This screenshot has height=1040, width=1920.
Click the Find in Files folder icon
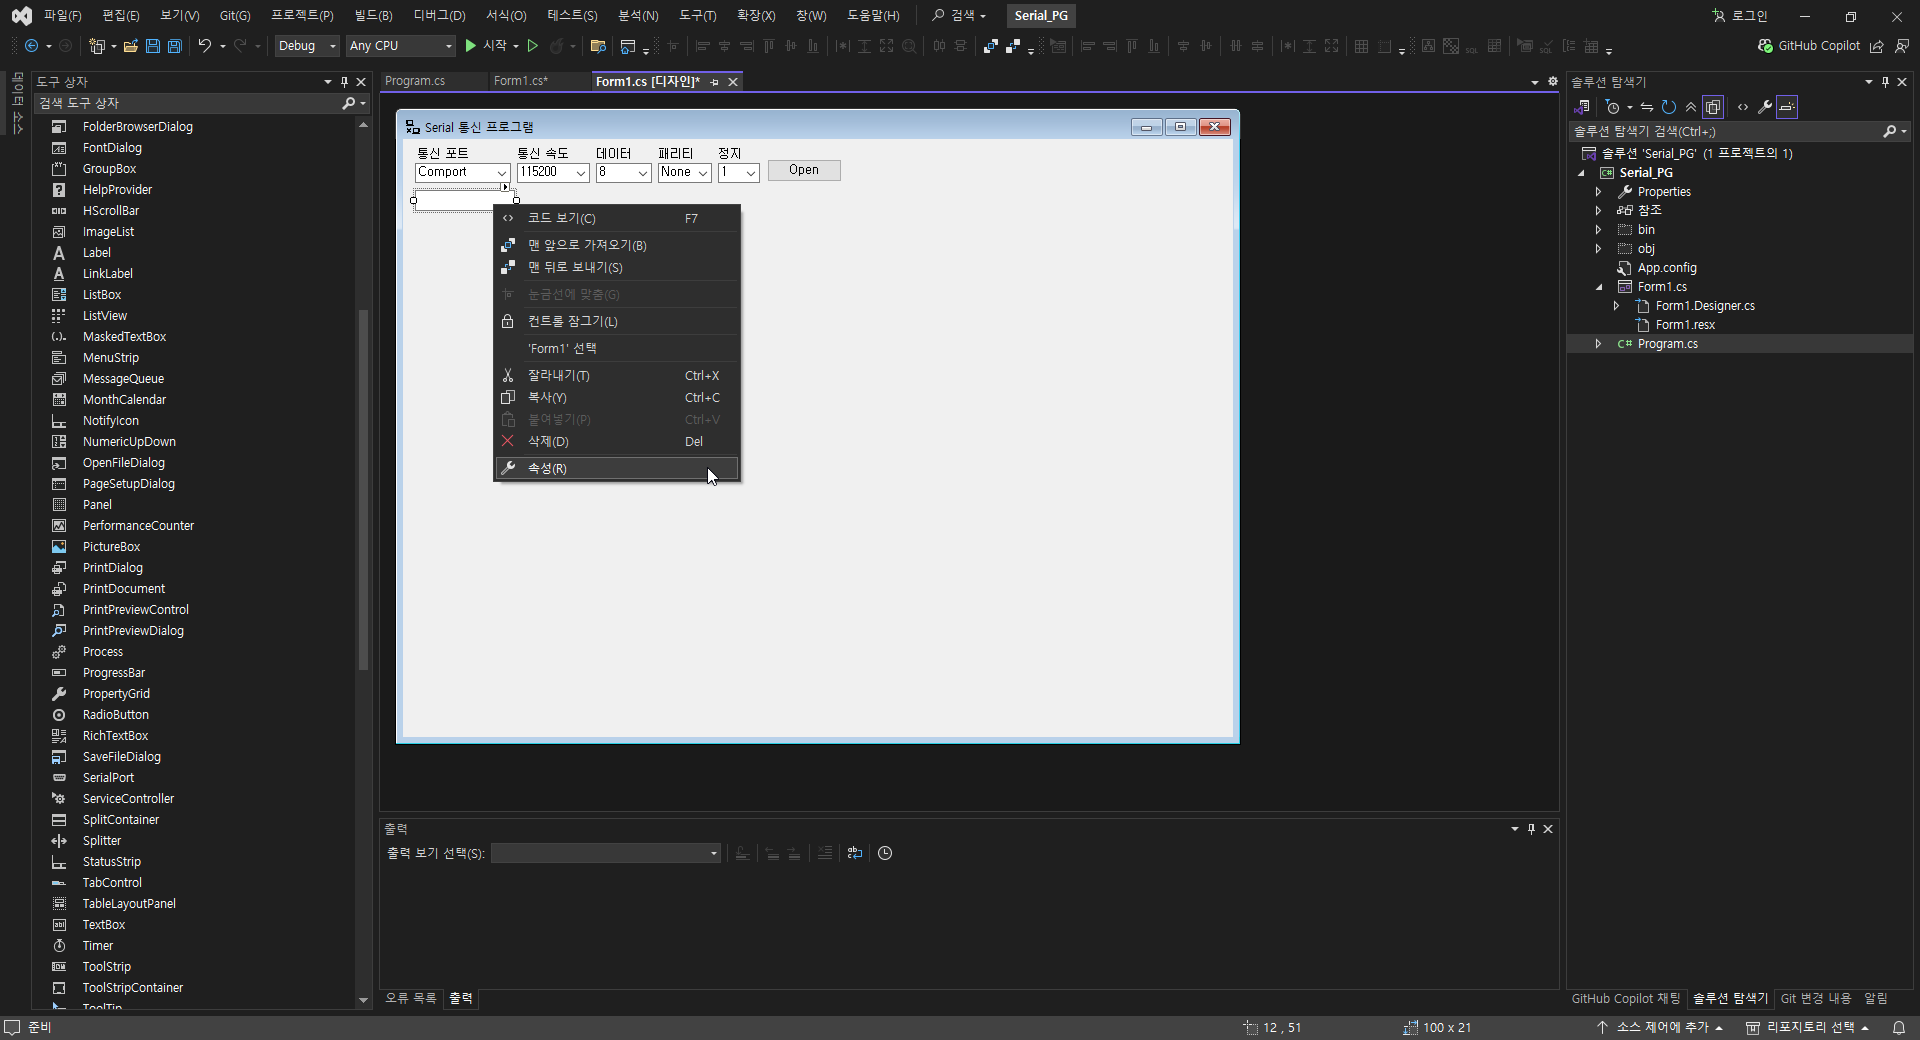[x=598, y=46]
